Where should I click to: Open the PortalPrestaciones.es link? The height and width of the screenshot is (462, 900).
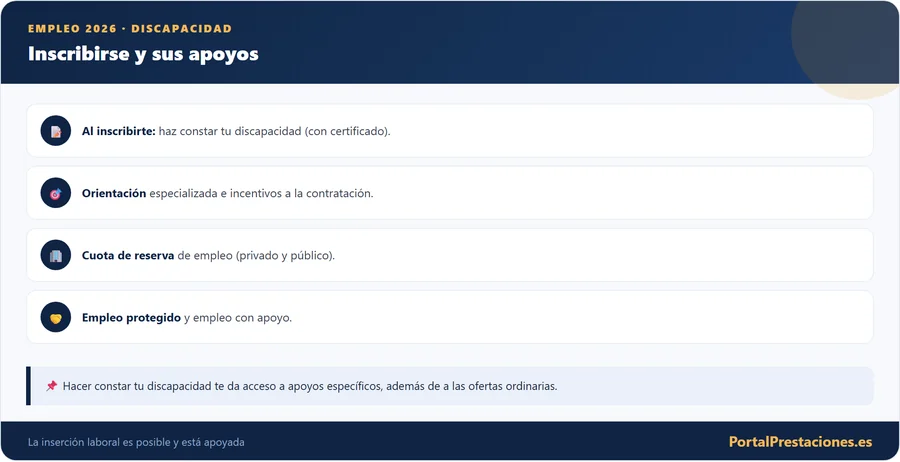800,442
